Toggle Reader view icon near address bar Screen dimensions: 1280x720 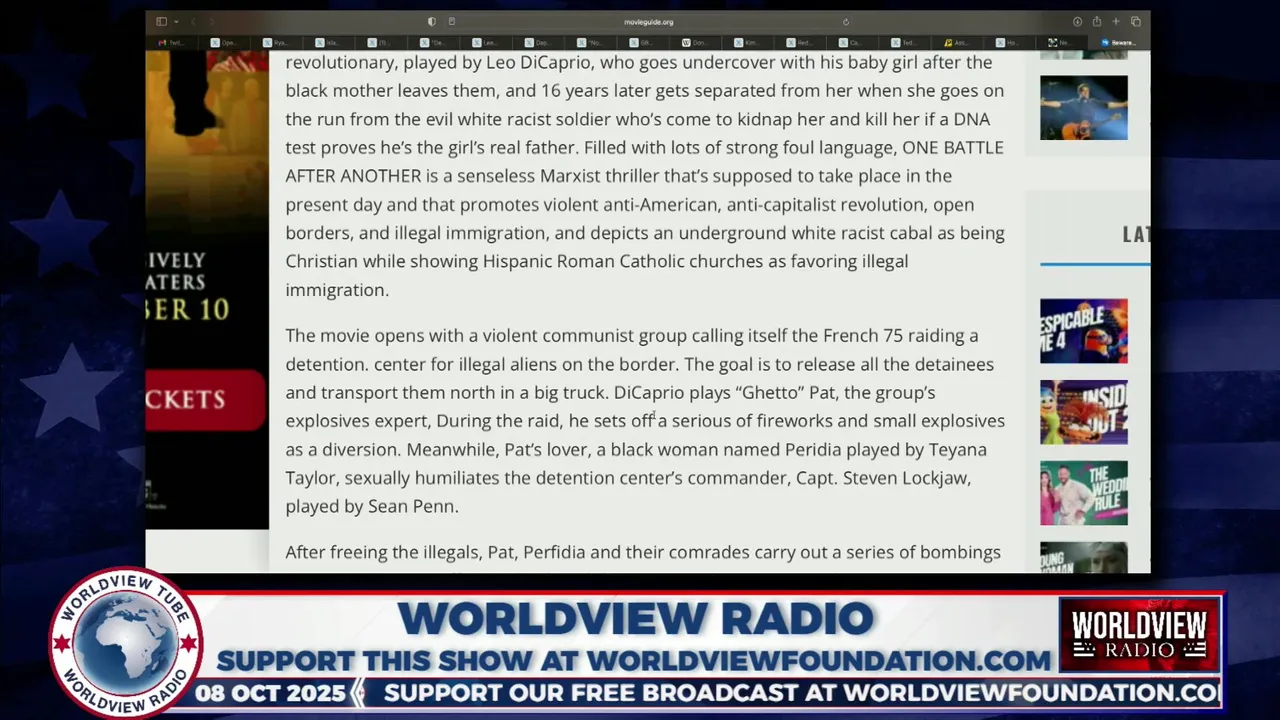(x=452, y=22)
